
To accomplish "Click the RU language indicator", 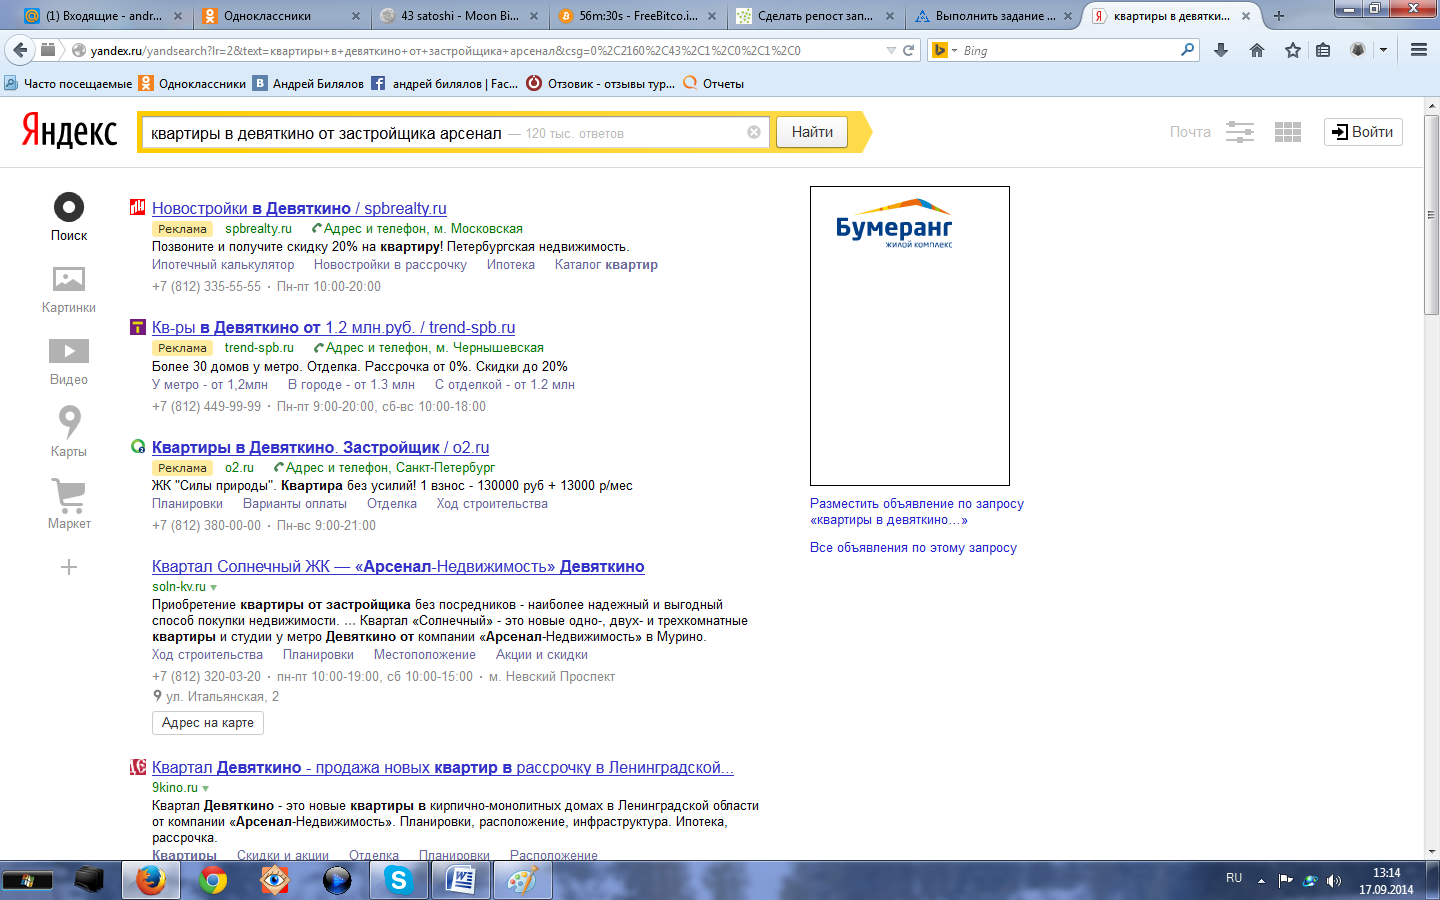I will click(x=1234, y=878).
